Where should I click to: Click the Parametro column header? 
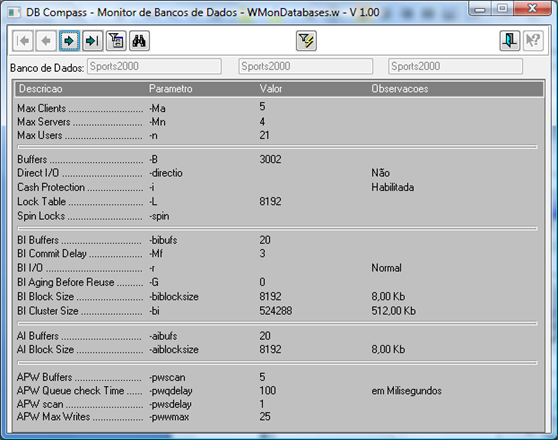coord(170,89)
